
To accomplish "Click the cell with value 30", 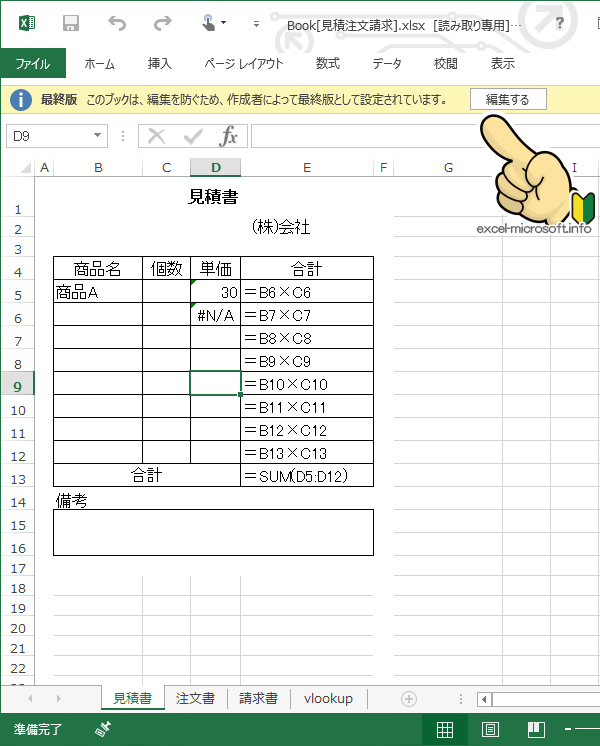I will 216,292.
